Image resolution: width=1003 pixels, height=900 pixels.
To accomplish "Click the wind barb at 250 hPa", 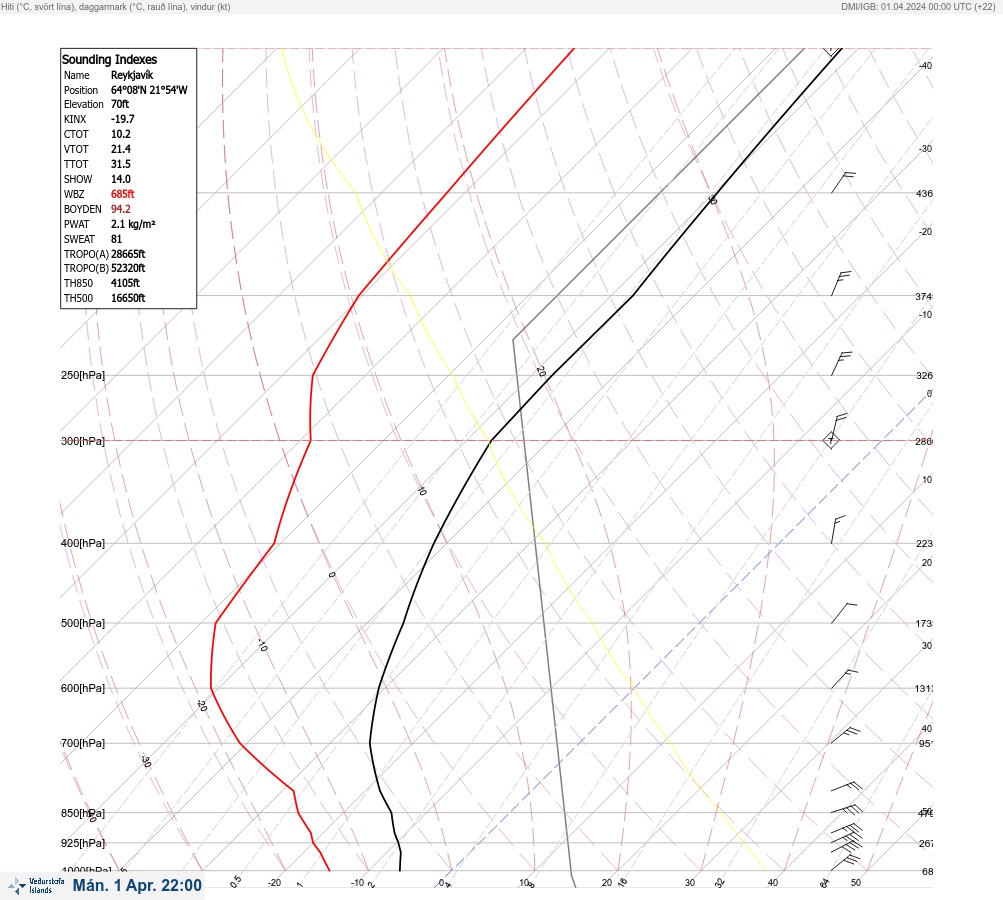I will pos(841,363).
